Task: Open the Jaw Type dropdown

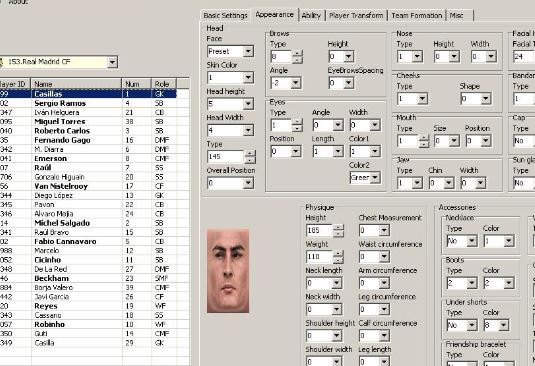Action: (x=417, y=183)
